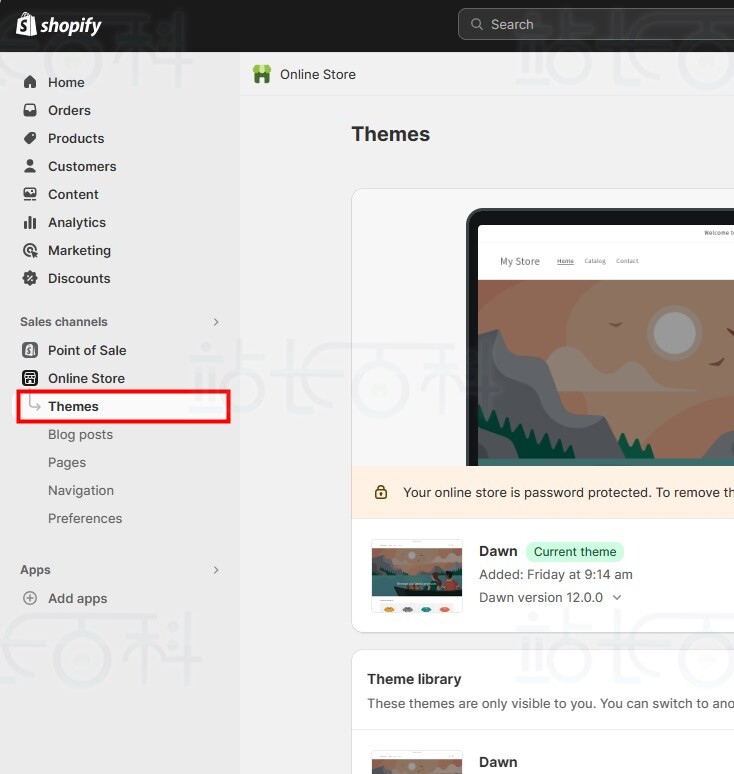
Task: Click the lock icon in password banner
Action: (381, 492)
